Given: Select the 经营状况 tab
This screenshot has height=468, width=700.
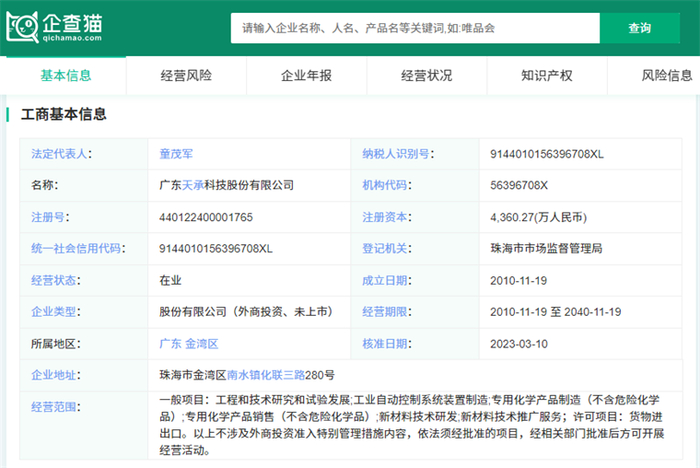Looking at the screenshot, I should click(x=426, y=75).
